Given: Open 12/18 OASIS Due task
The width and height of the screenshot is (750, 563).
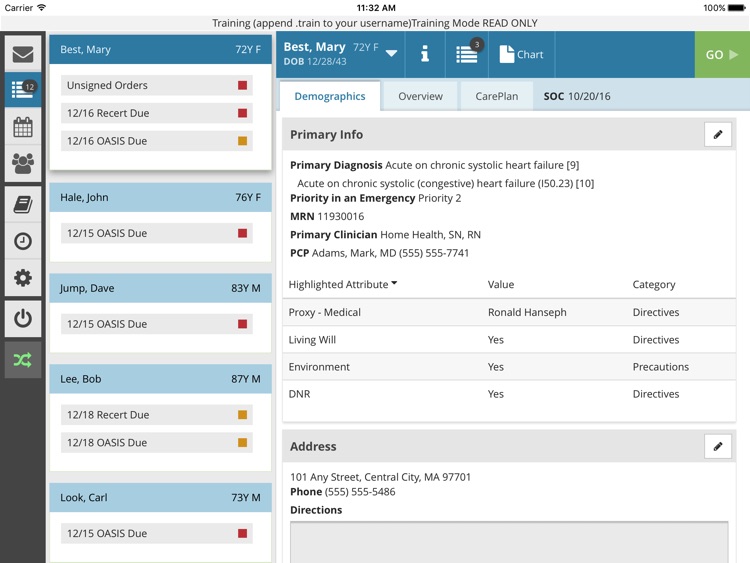Looking at the screenshot, I should pos(157,442).
